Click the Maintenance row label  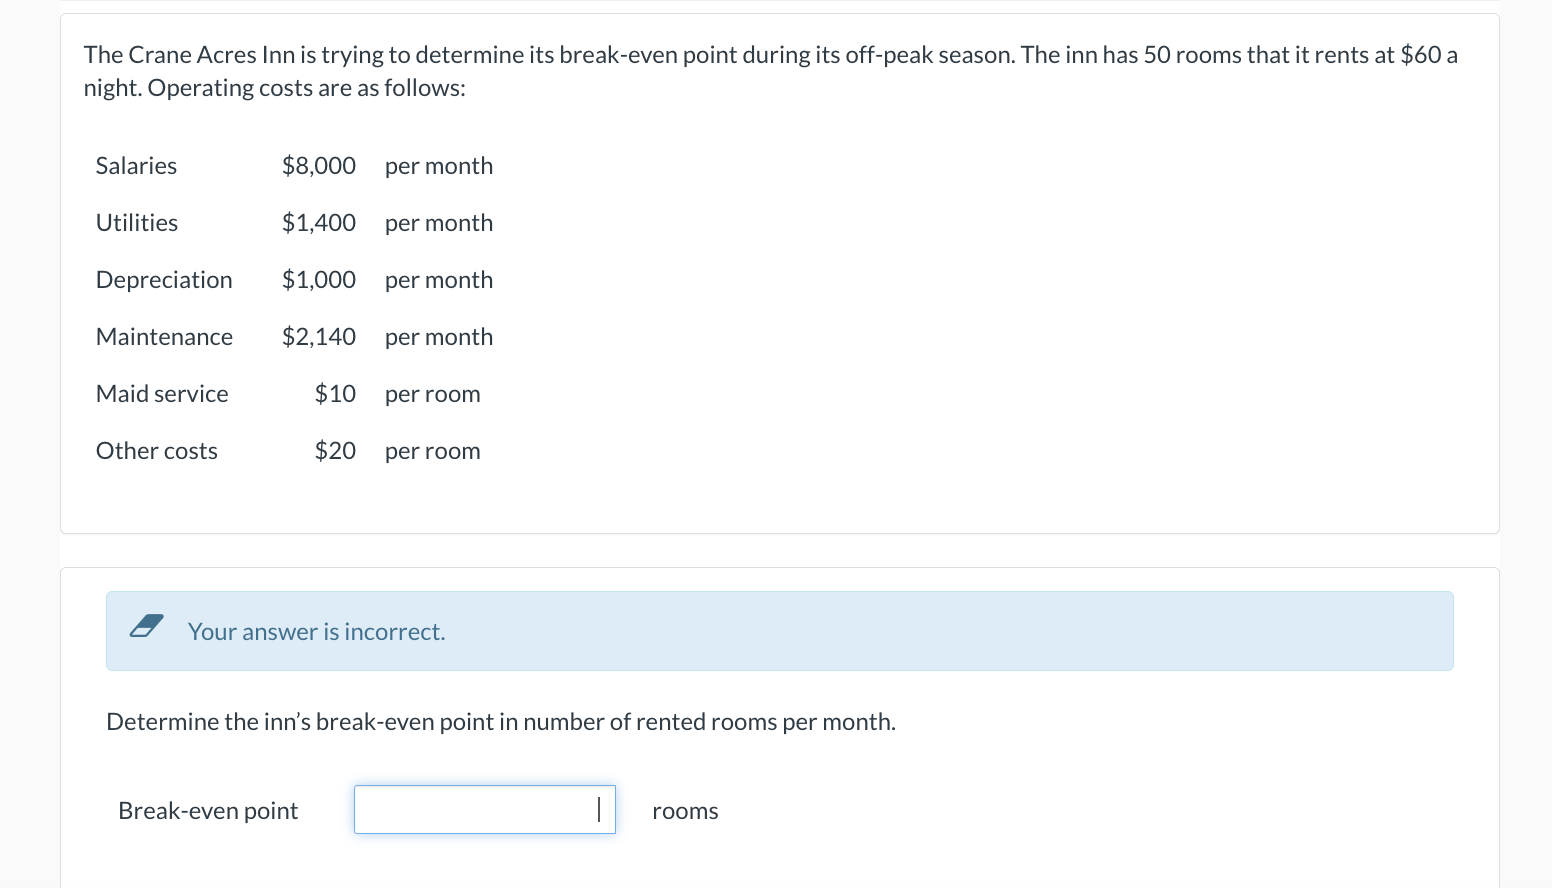(x=164, y=337)
